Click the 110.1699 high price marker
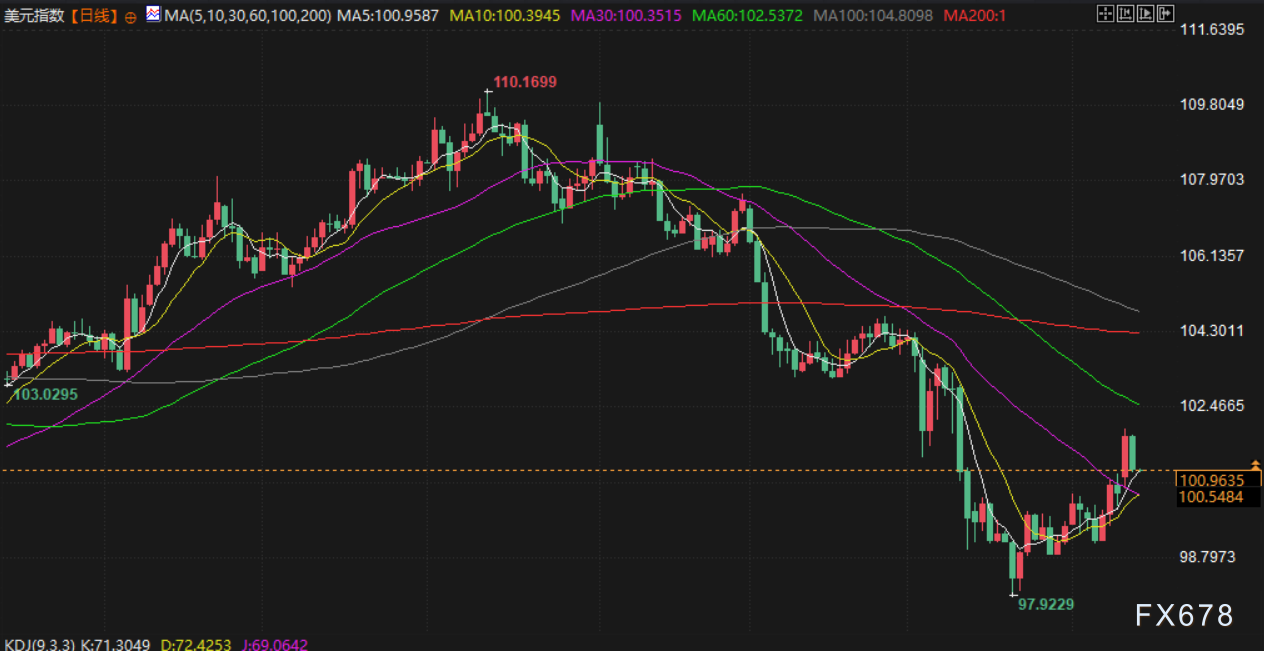This screenshot has width=1264, height=651. [x=525, y=82]
